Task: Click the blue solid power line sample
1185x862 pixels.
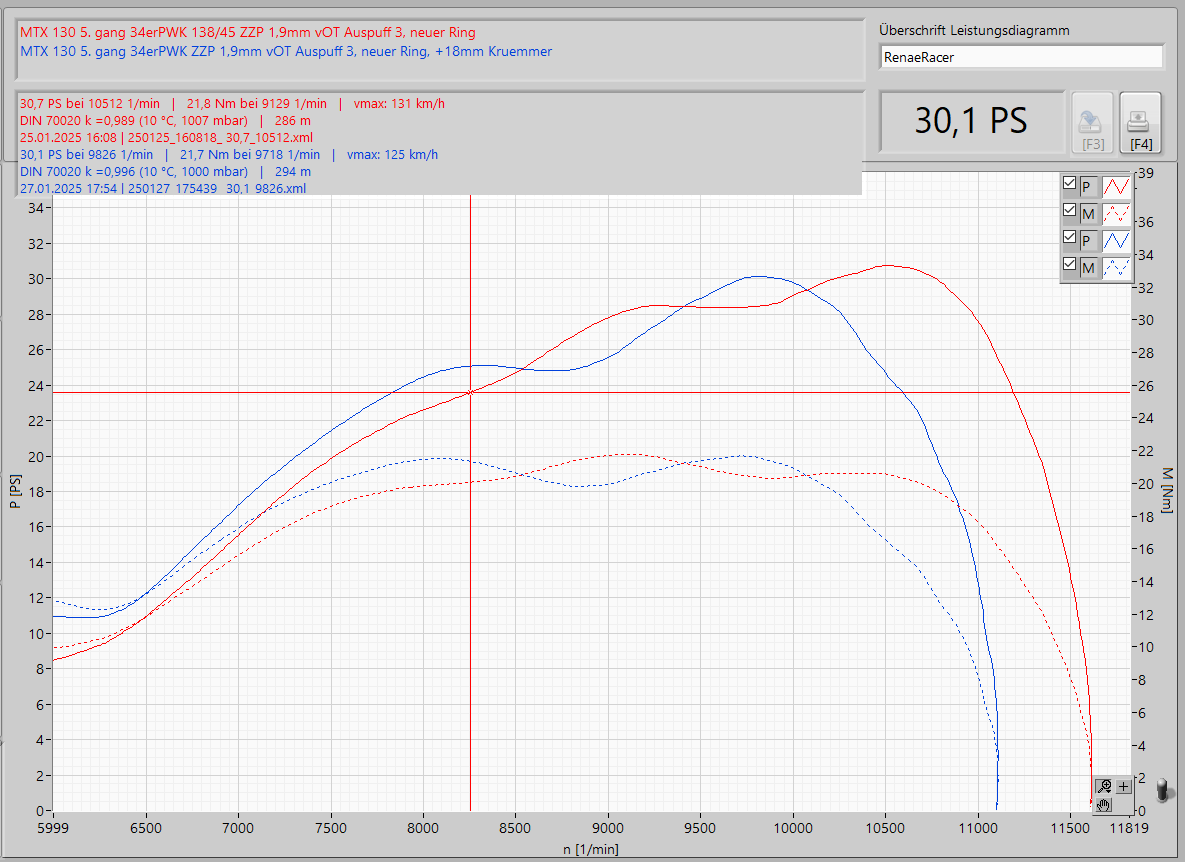Action: pyautogui.click(x=1116, y=239)
